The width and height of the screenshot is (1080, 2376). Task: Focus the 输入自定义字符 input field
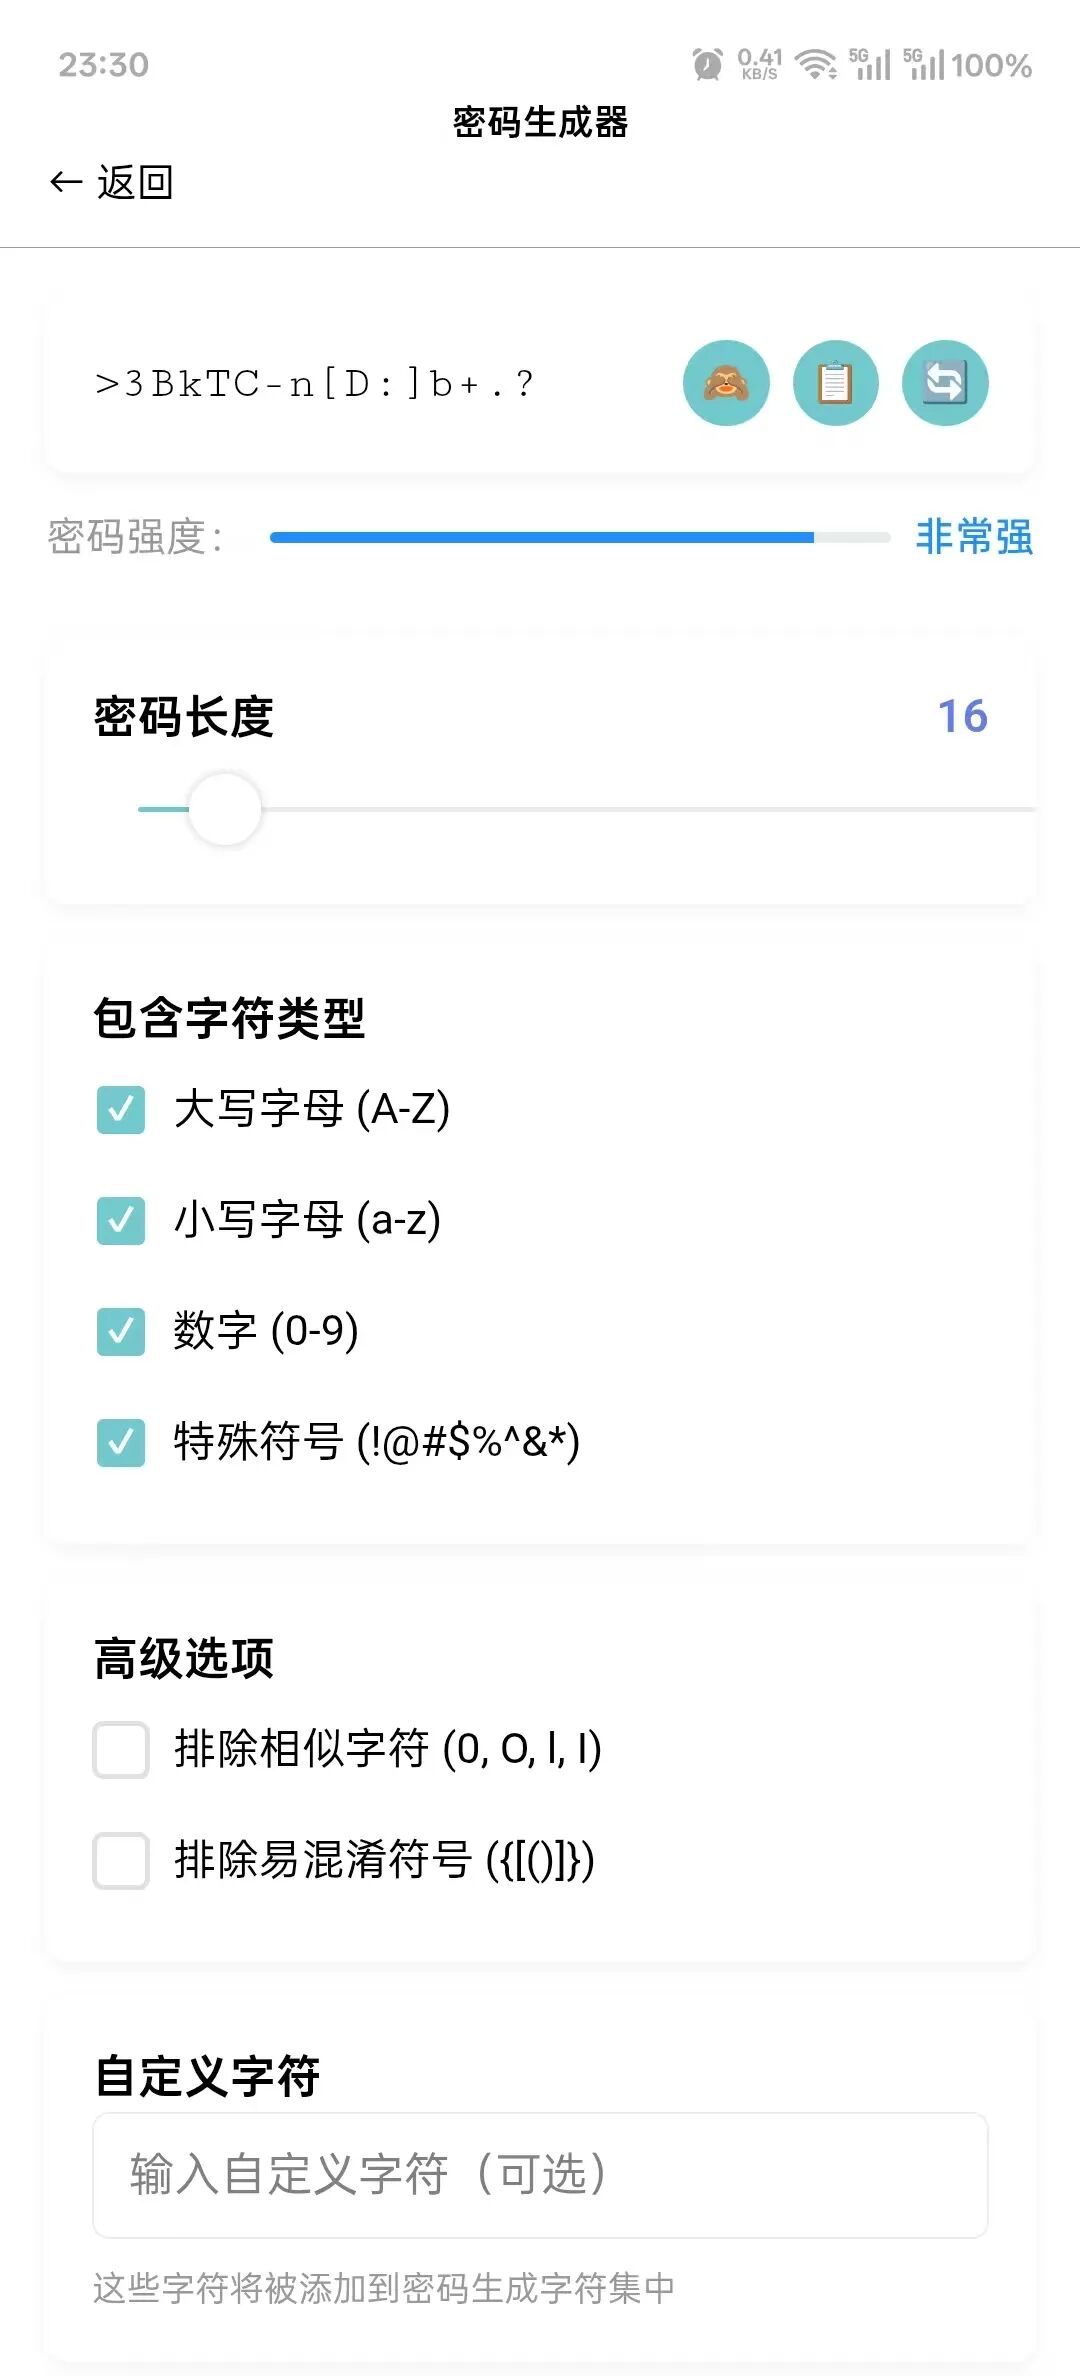pos(540,2175)
